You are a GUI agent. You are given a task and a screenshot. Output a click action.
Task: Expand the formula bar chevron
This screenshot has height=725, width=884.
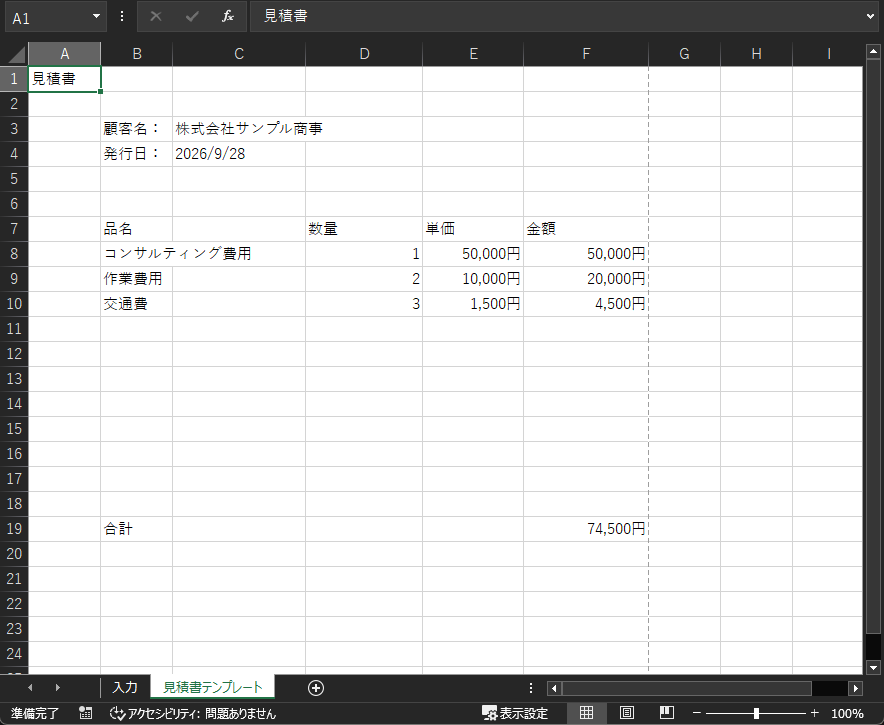[x=870, y=16]
